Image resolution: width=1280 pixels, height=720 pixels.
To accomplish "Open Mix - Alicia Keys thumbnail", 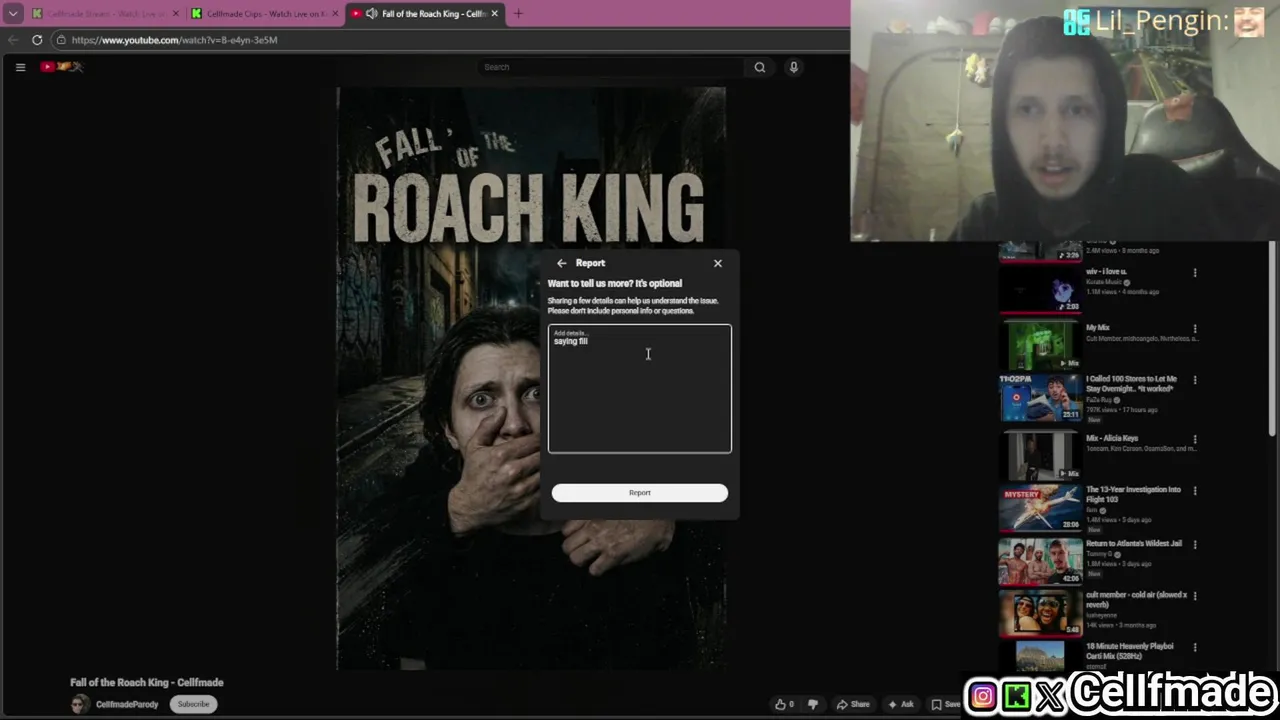I will [x=1040, y=455].
